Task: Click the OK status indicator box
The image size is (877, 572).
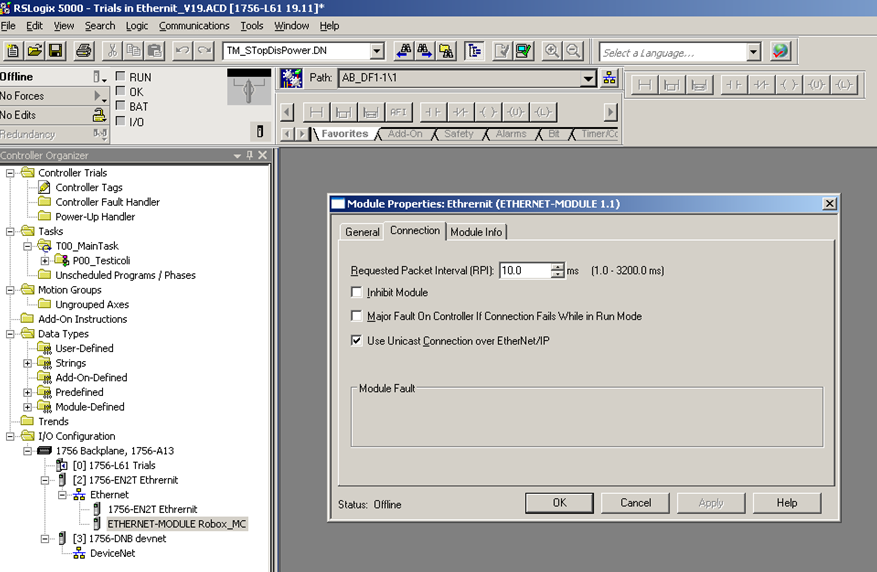Action: (x=120, y=91)
